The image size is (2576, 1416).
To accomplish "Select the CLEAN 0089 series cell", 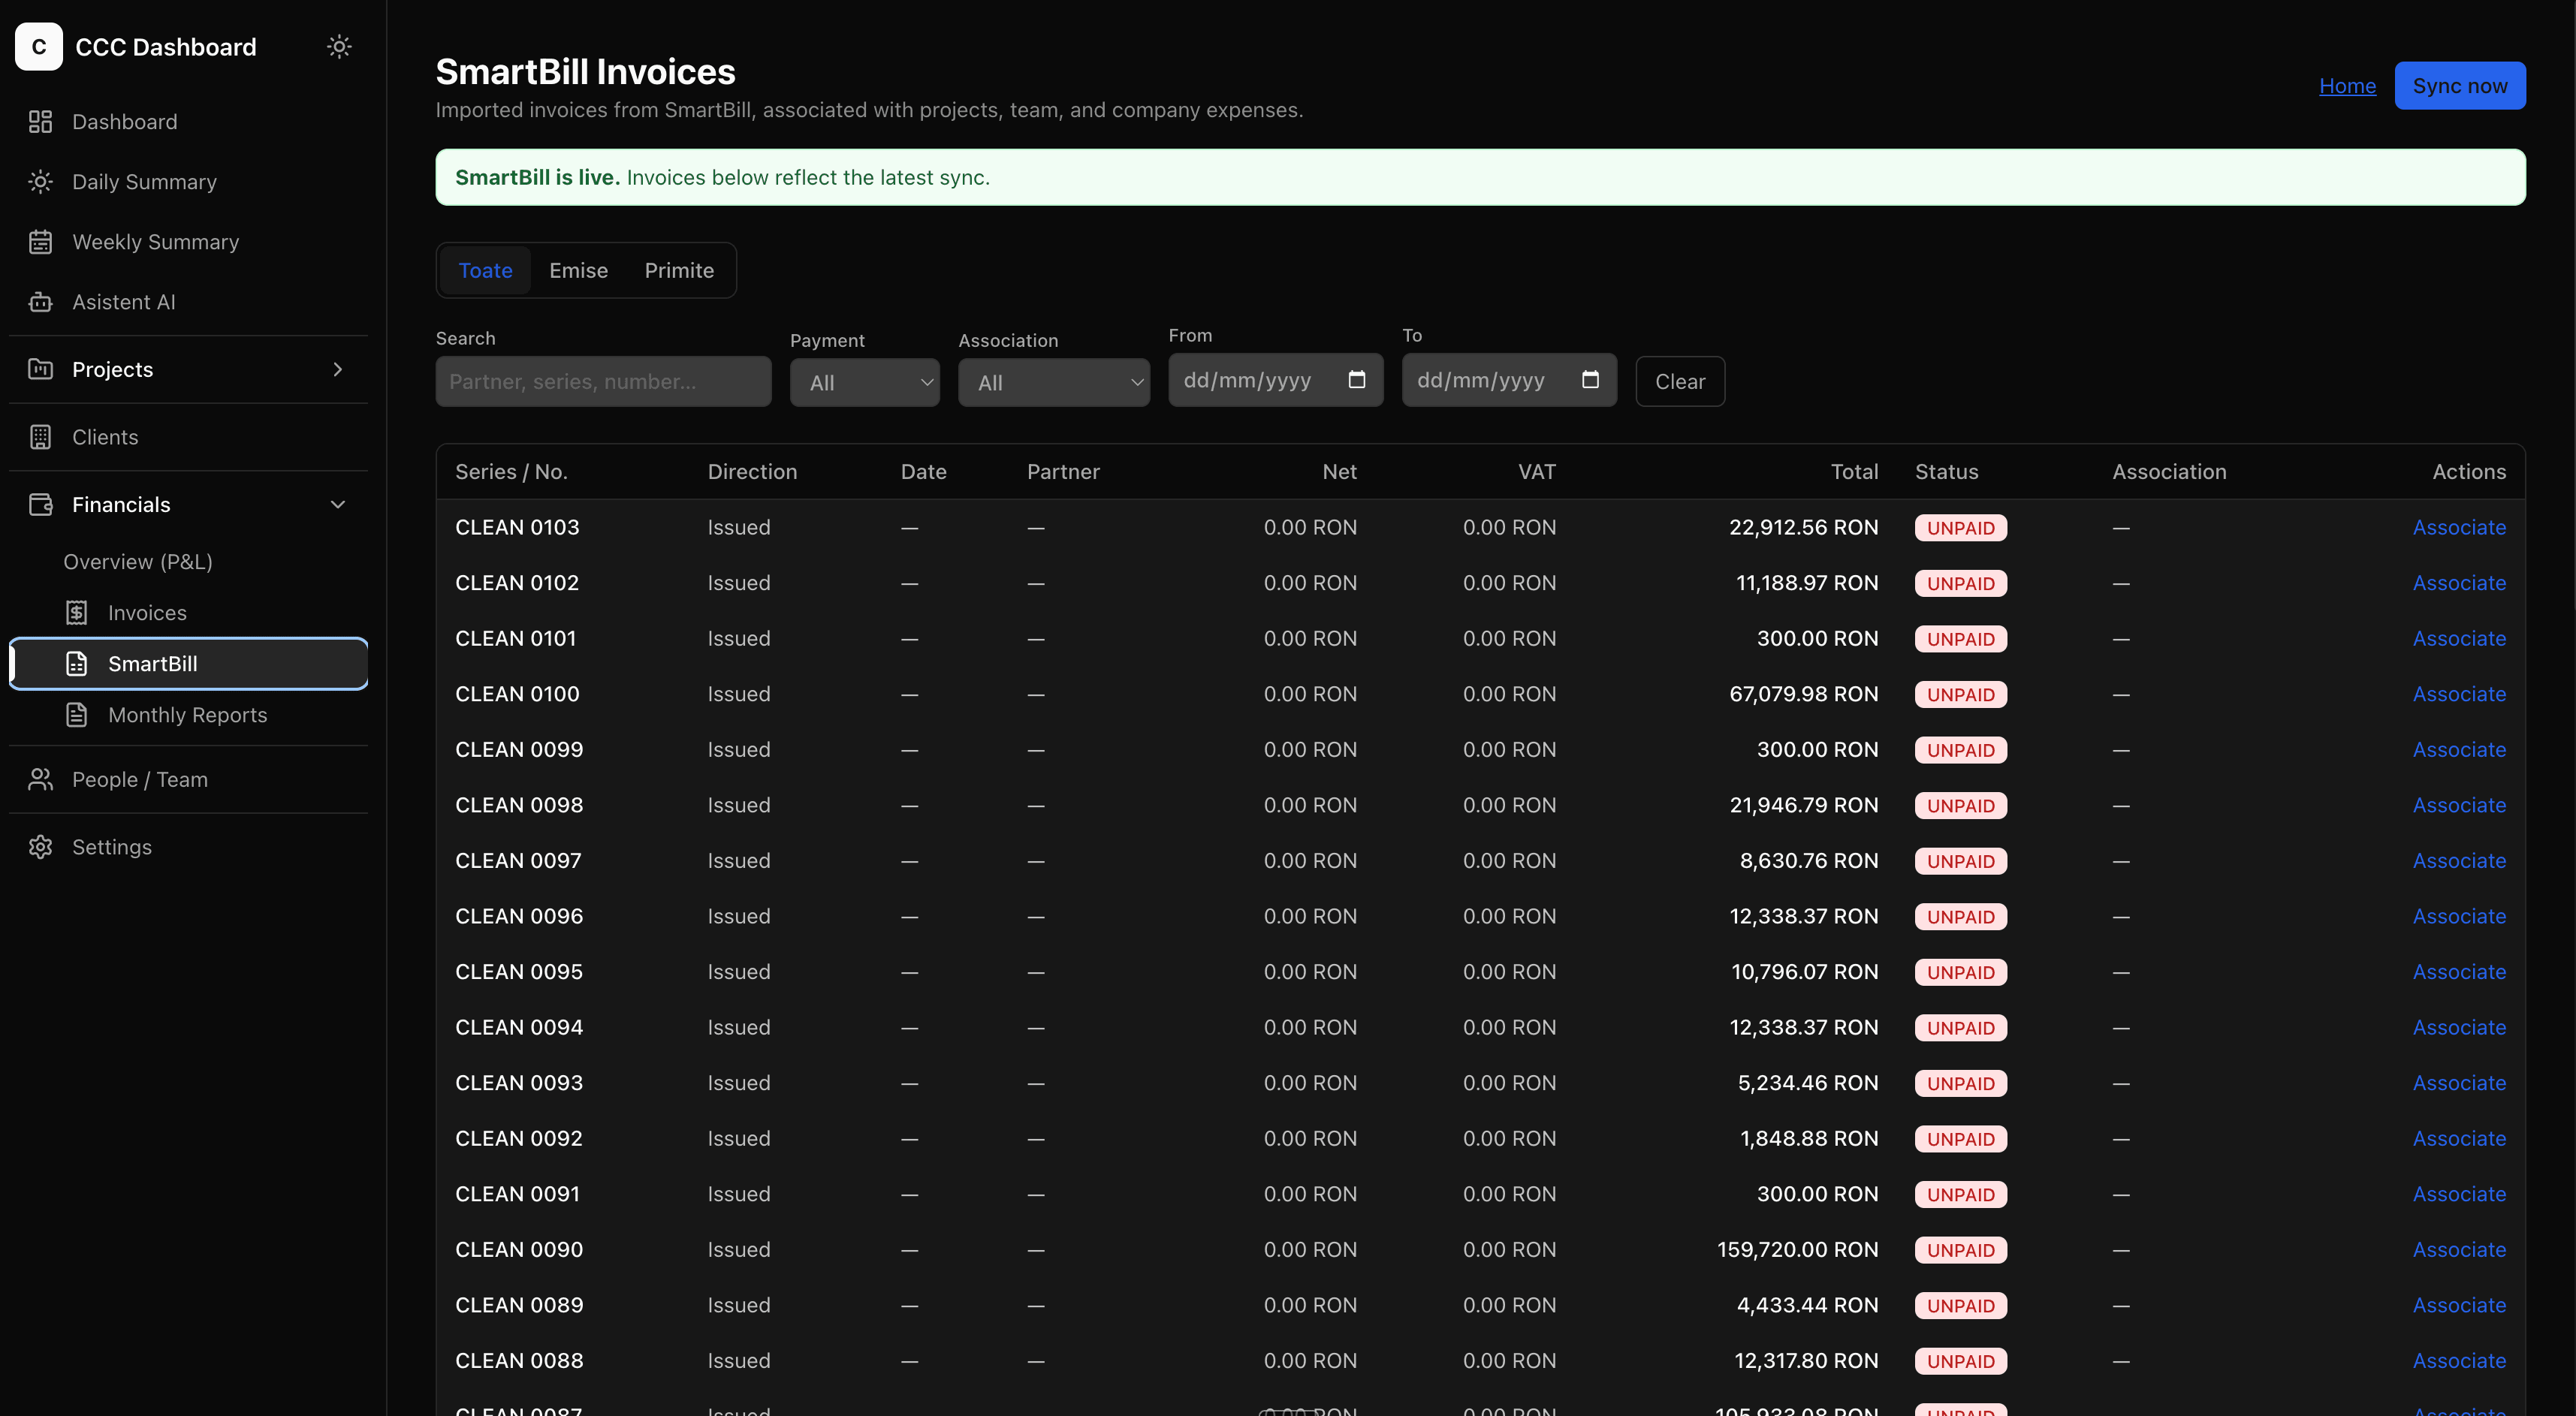I will pos(519,1304).
